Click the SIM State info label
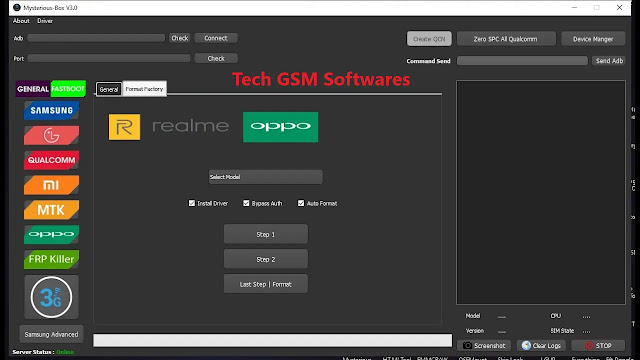The image size is (640, 360). (x=562, y=331)
